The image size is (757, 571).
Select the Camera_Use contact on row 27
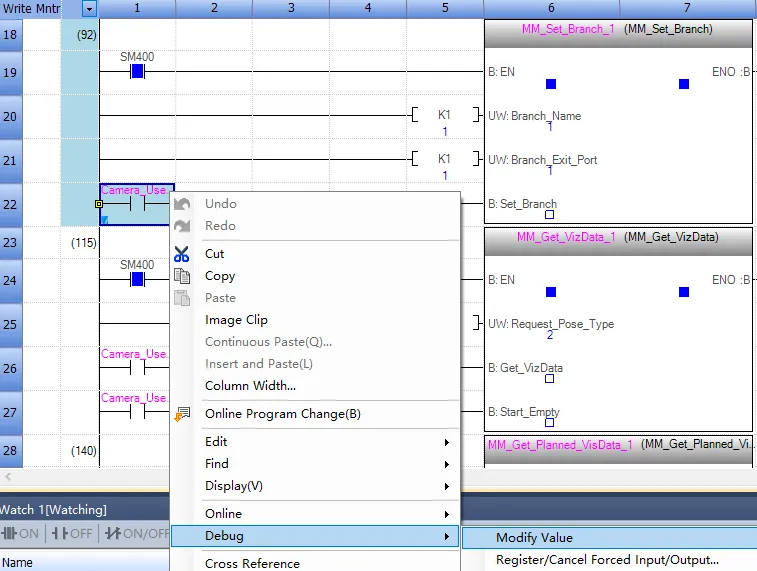click(x=136, y=411)
